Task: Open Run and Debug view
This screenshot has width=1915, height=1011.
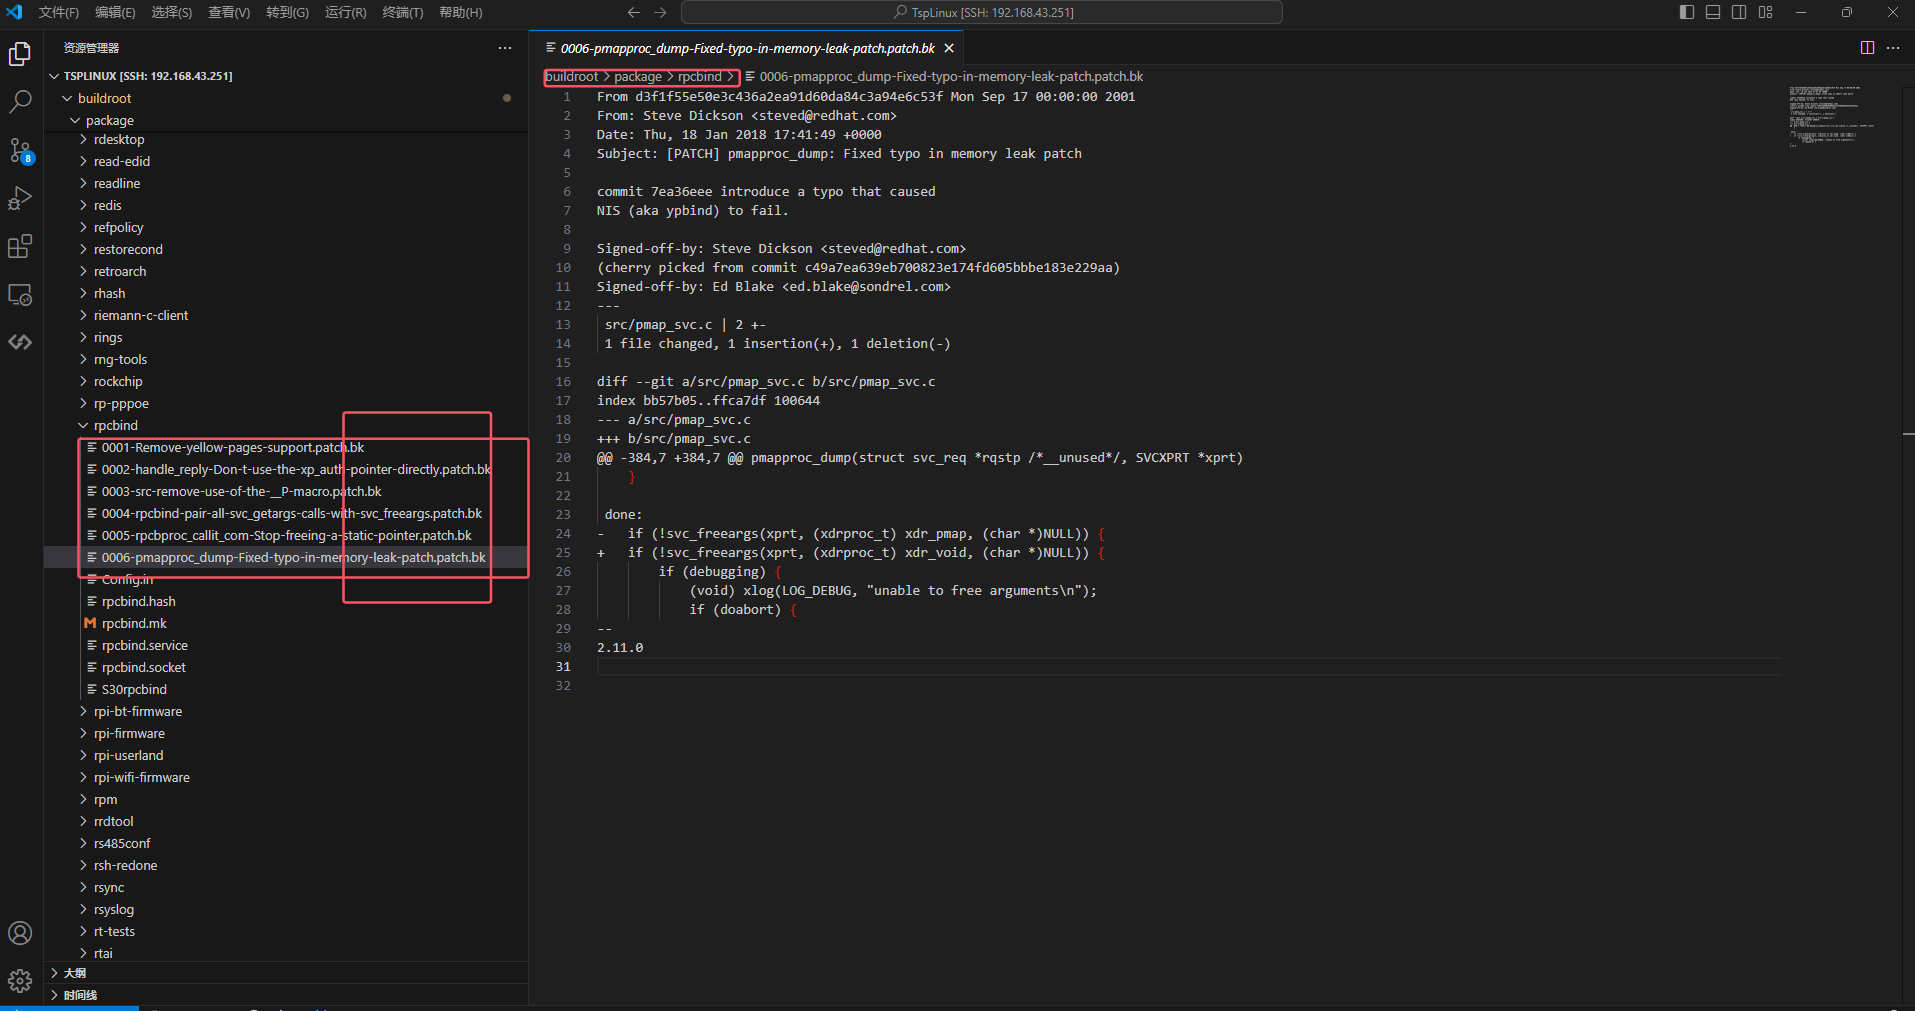Action: point(20,198)
